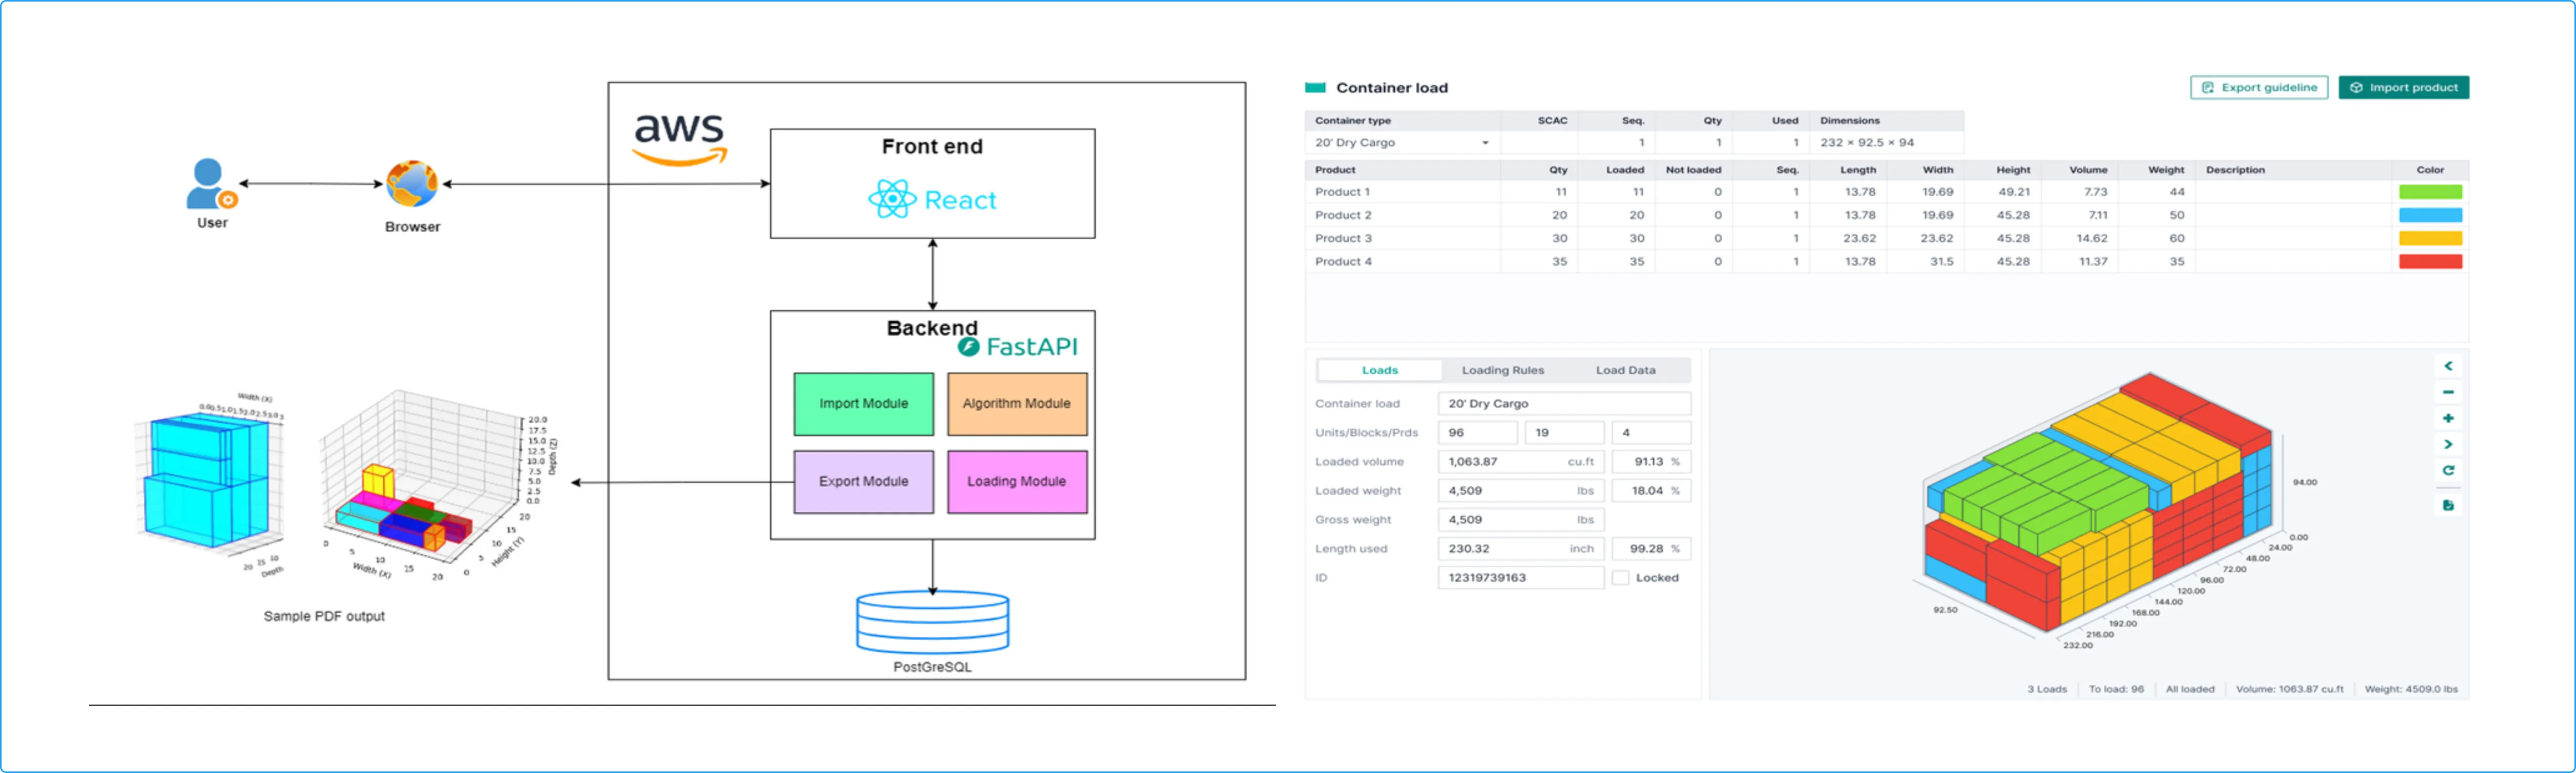The width and height of the screenshot is (2576, 773).
Task: Zoom in with the plus icon
Action: pos(2448,418)
